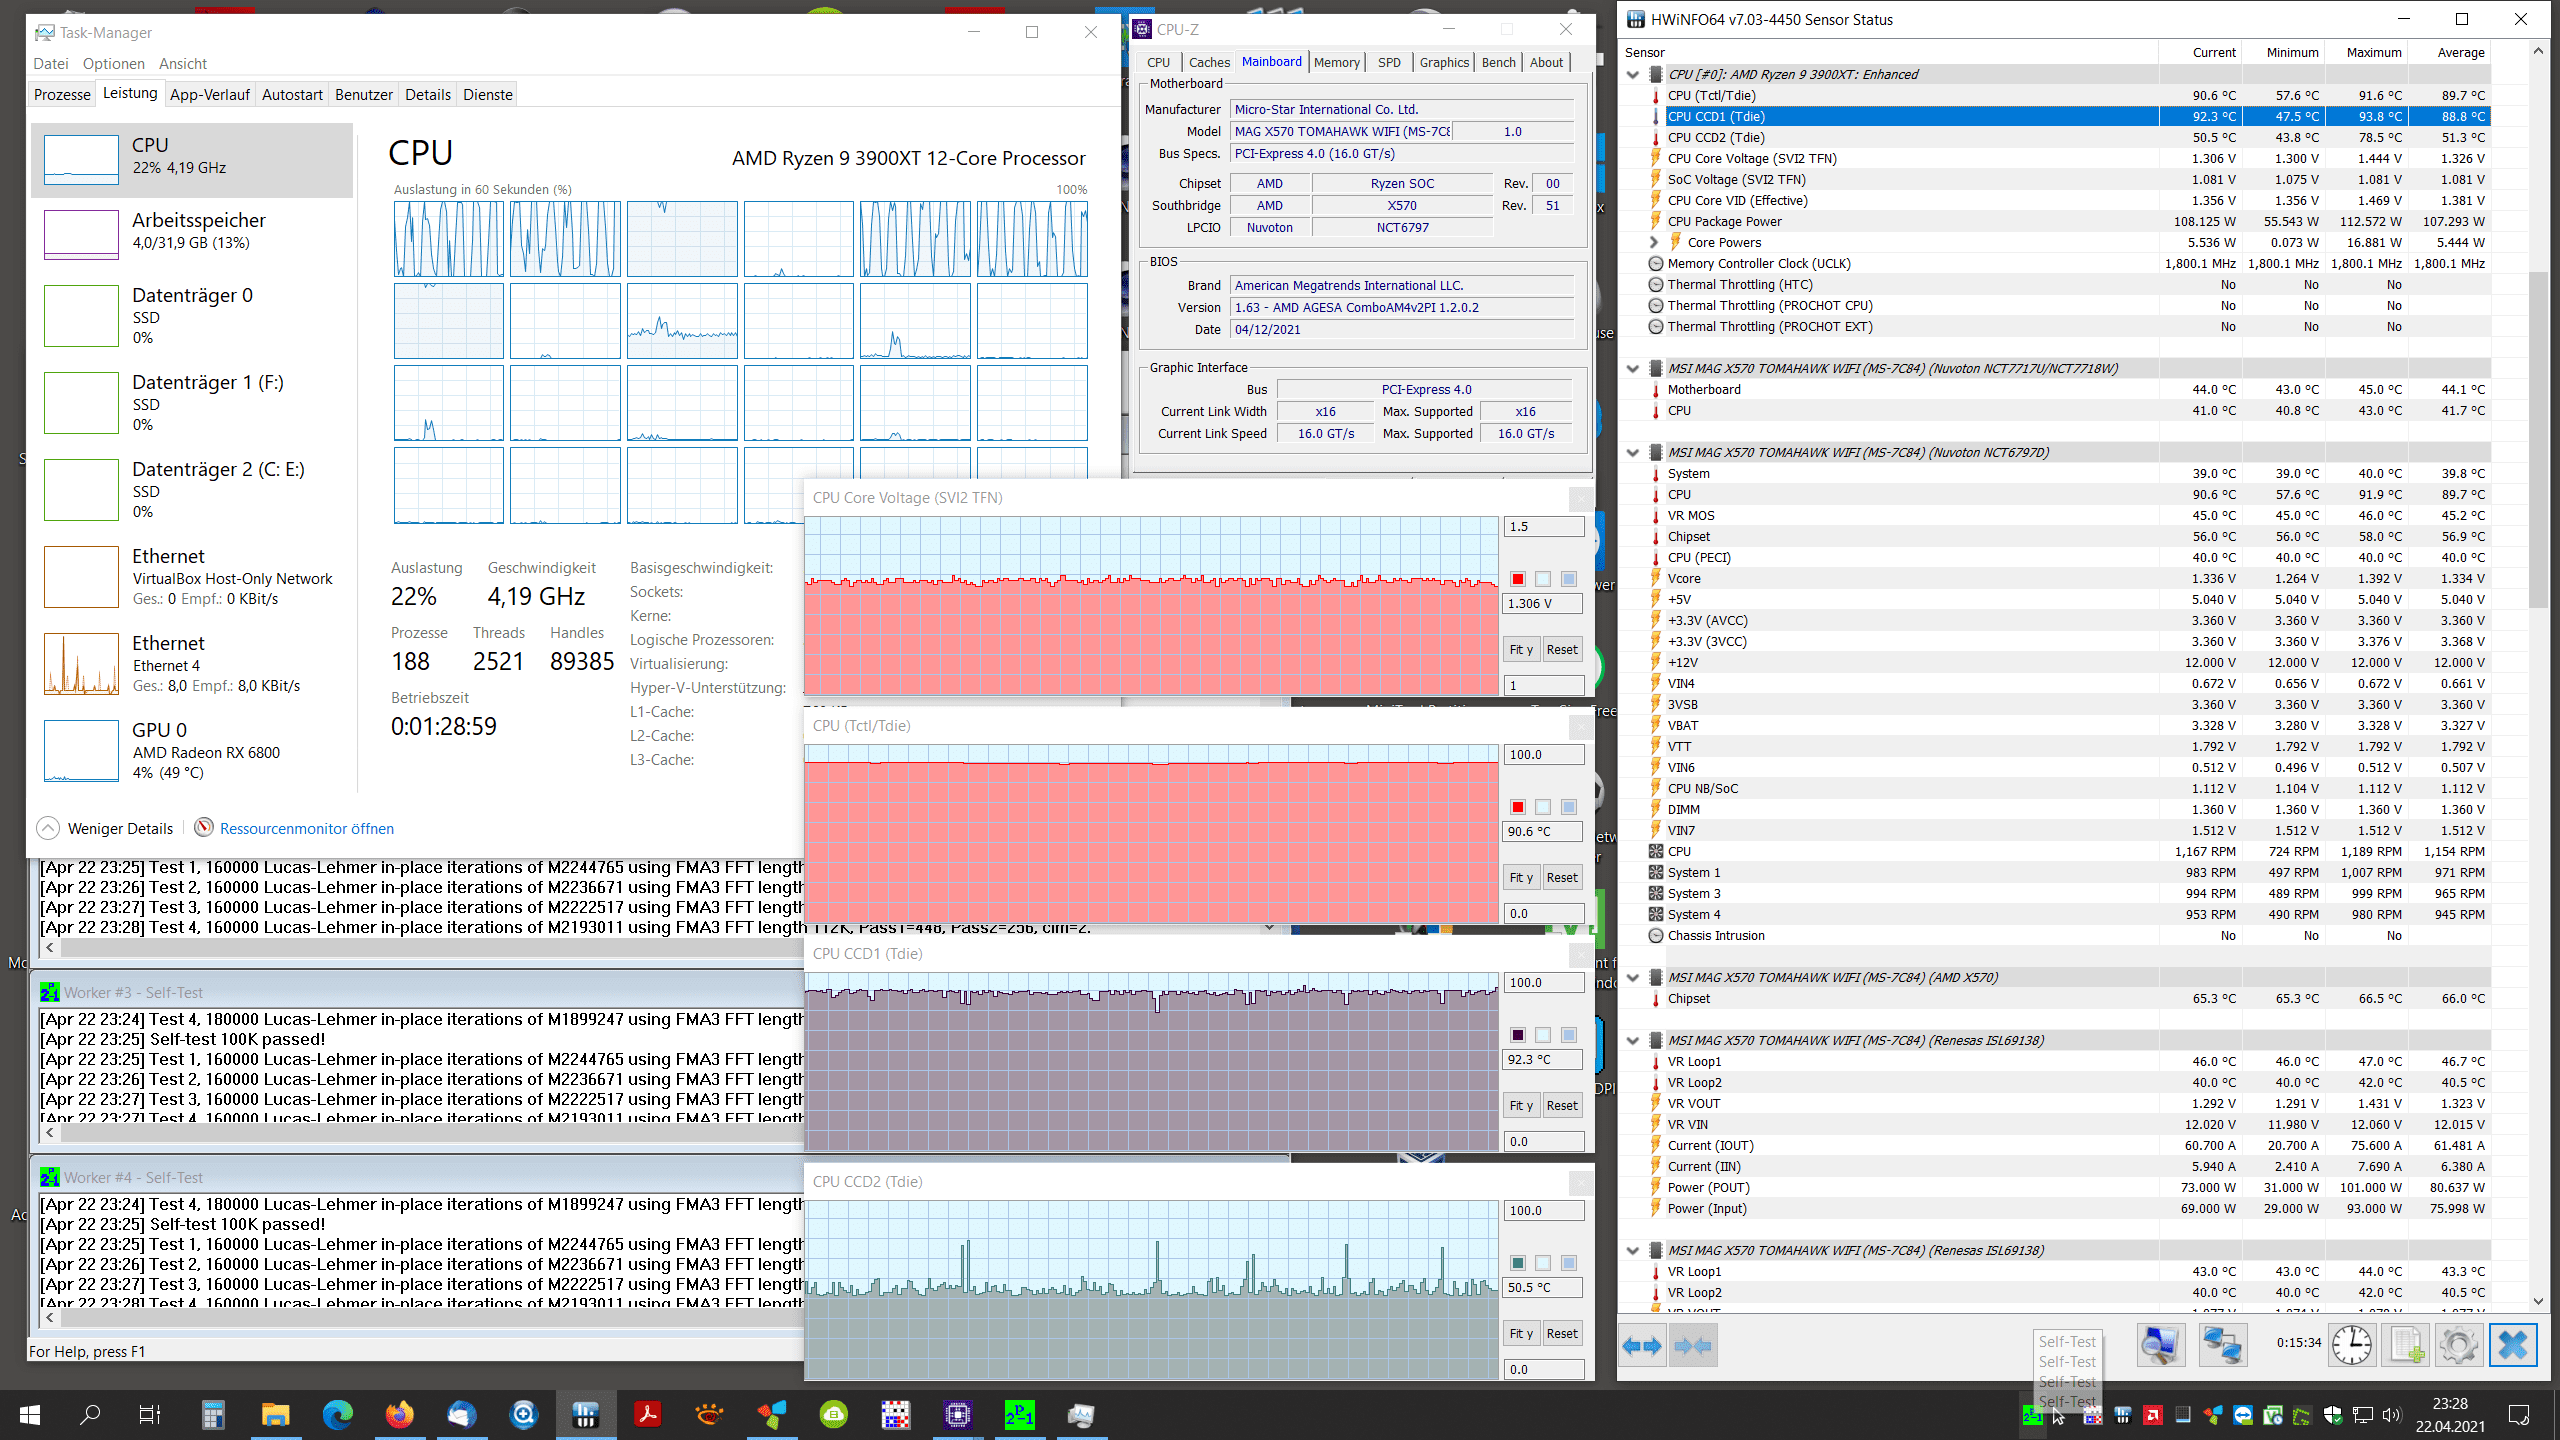
Task: Open CPU-Z Graphics tab
Action: tap(1444, 62)
